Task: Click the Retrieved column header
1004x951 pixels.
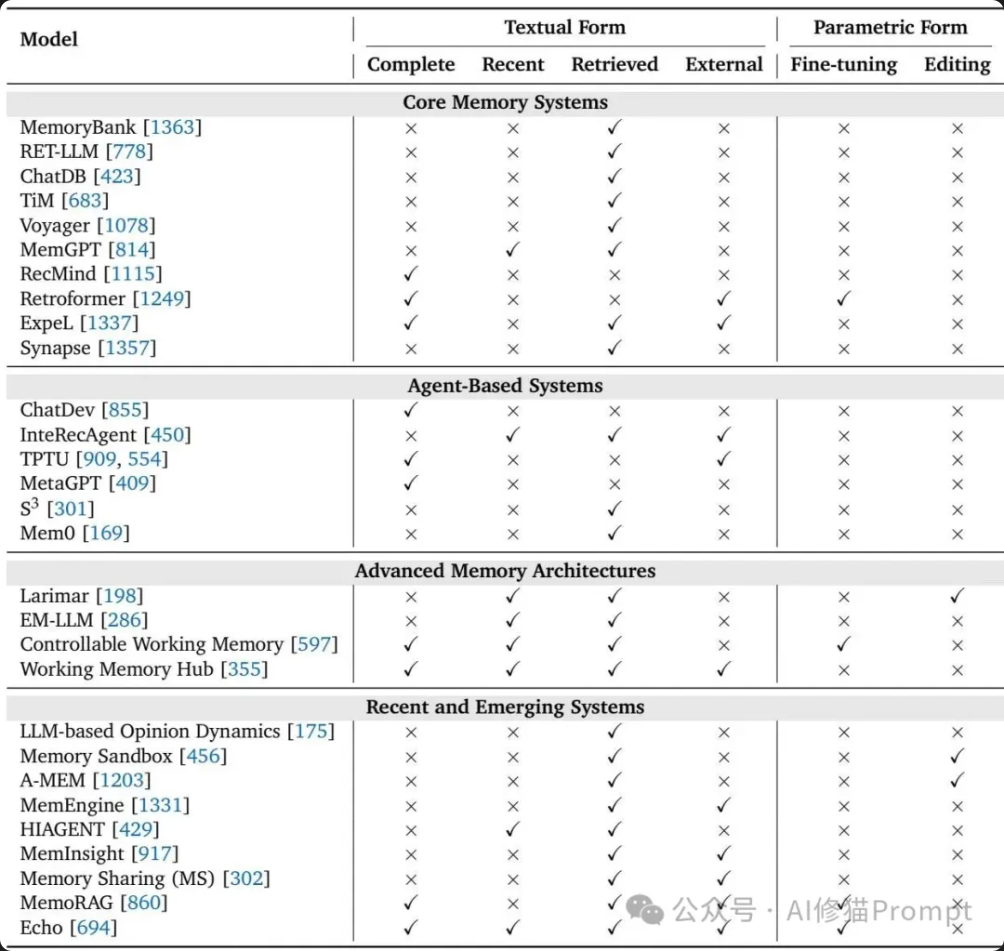Action: (x=614, y=65)
